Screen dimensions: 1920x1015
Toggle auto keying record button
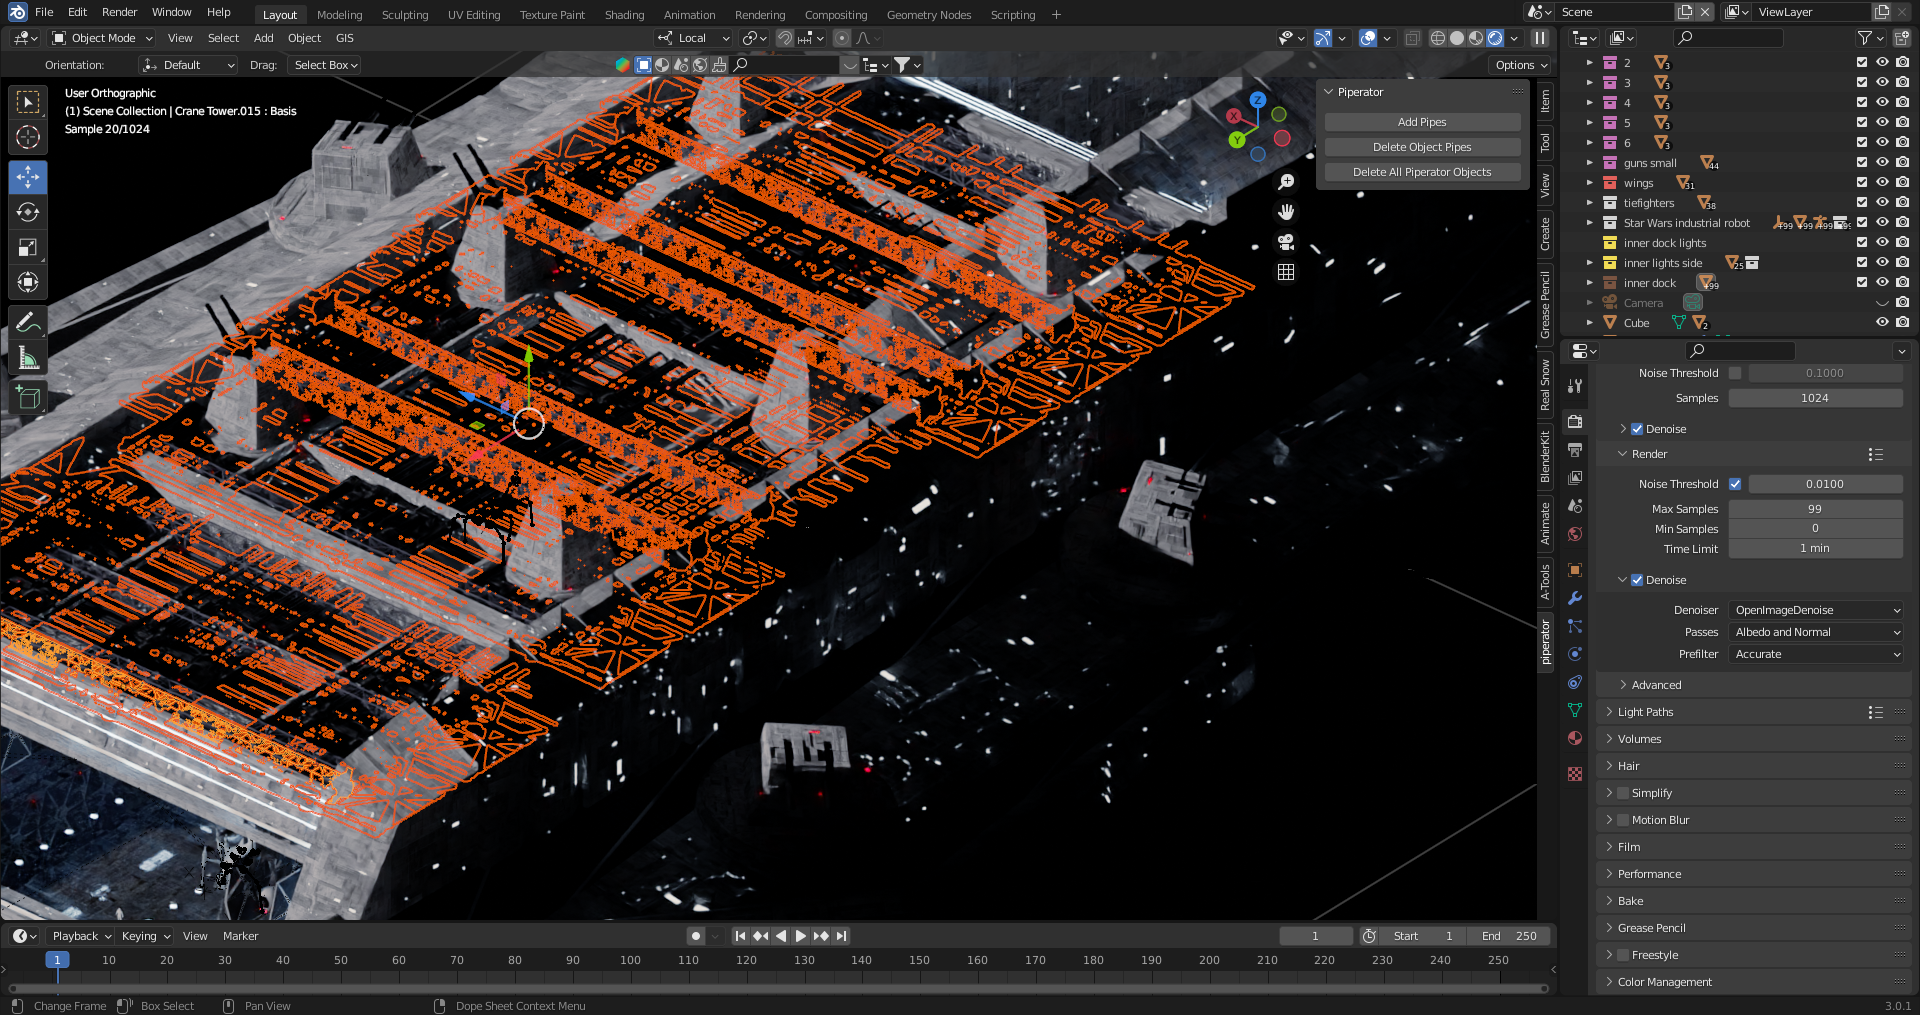[x=696, y=936]
